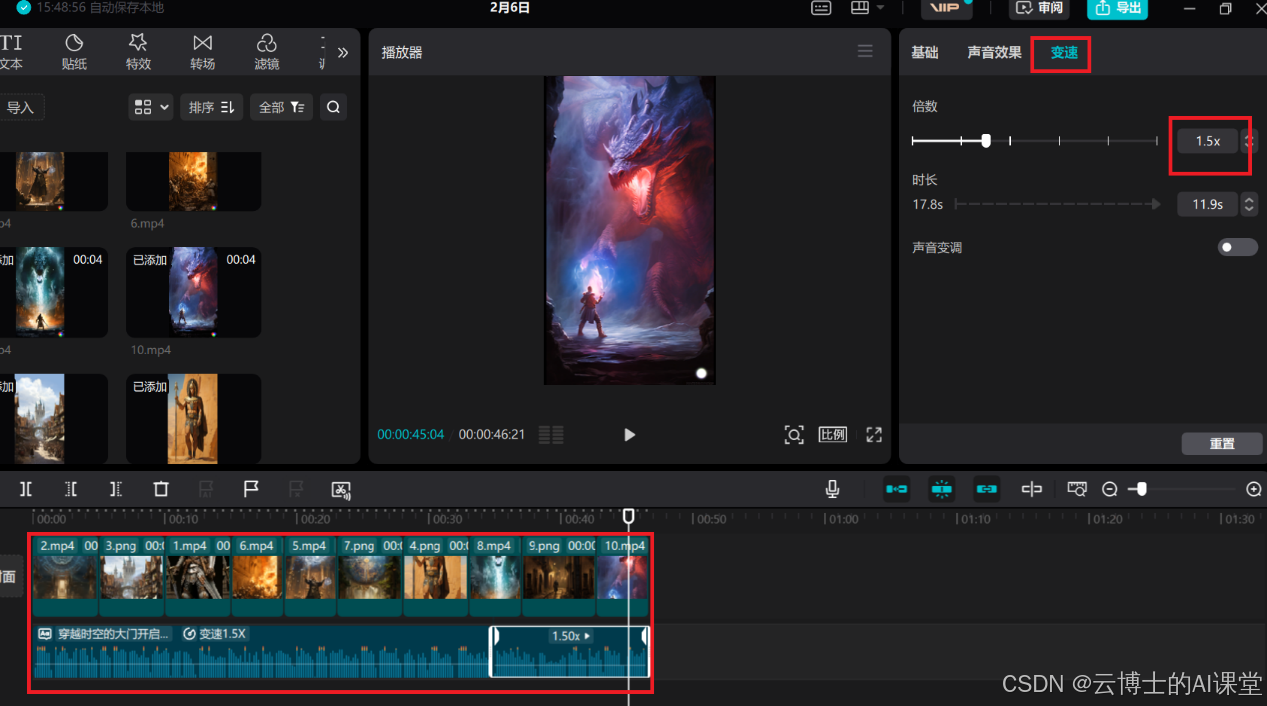1267x706 pixels.
Task: Click the playhead marker on ruler
Action: [x=628, y=516]
